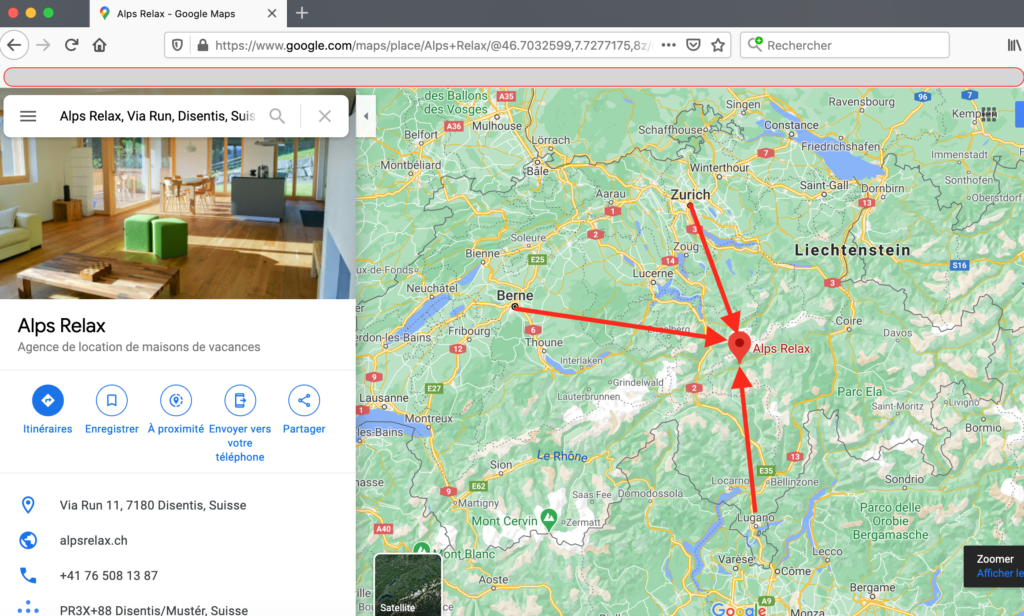Click the plus code dots icon
The image size is (1024, 616).
point(27,608)
